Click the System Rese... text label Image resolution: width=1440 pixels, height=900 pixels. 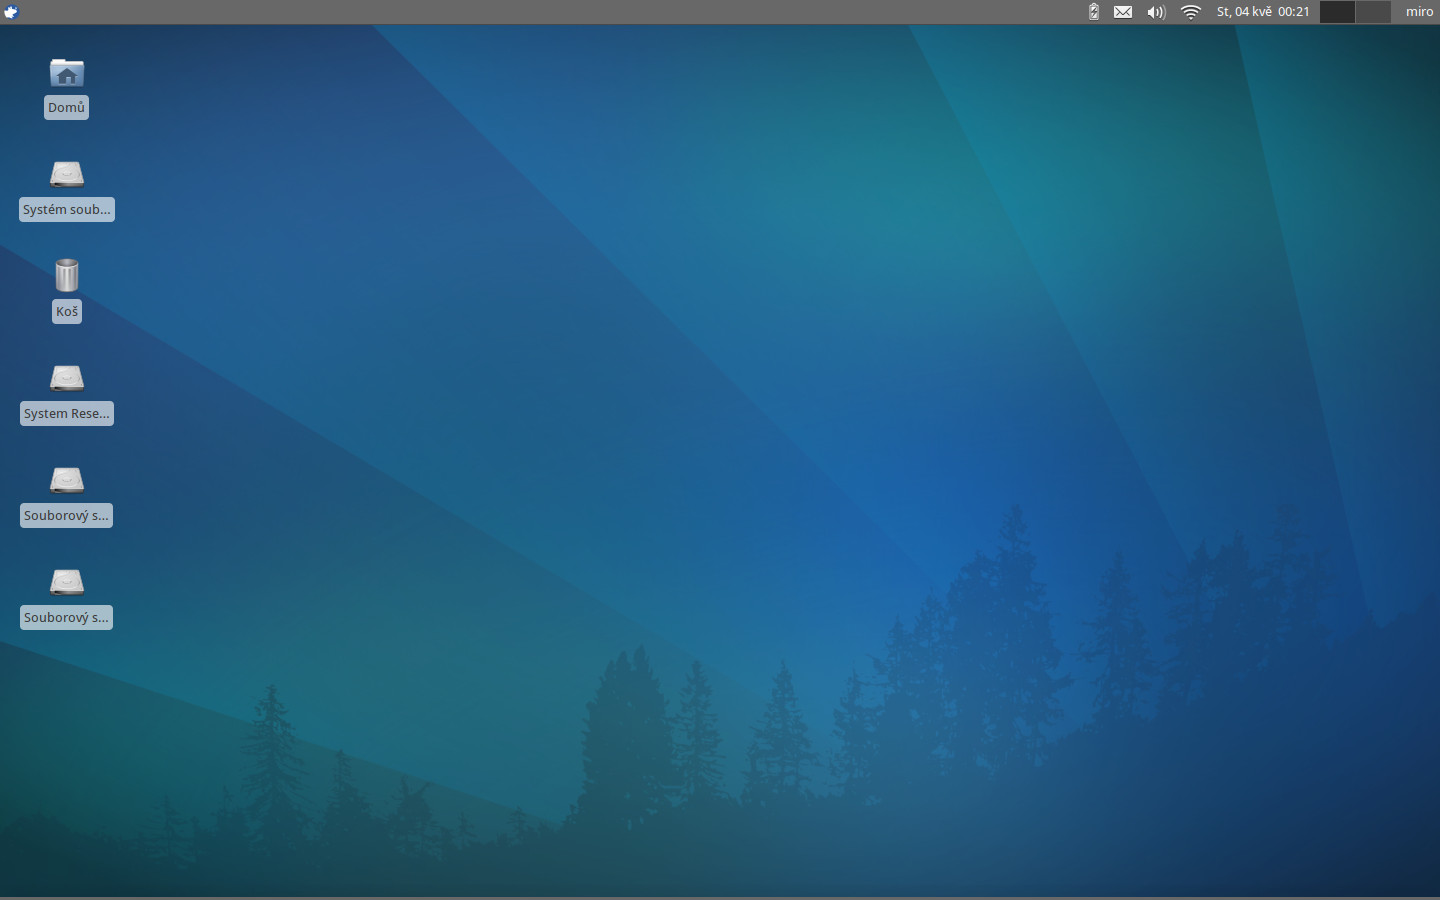coord(67,414)
